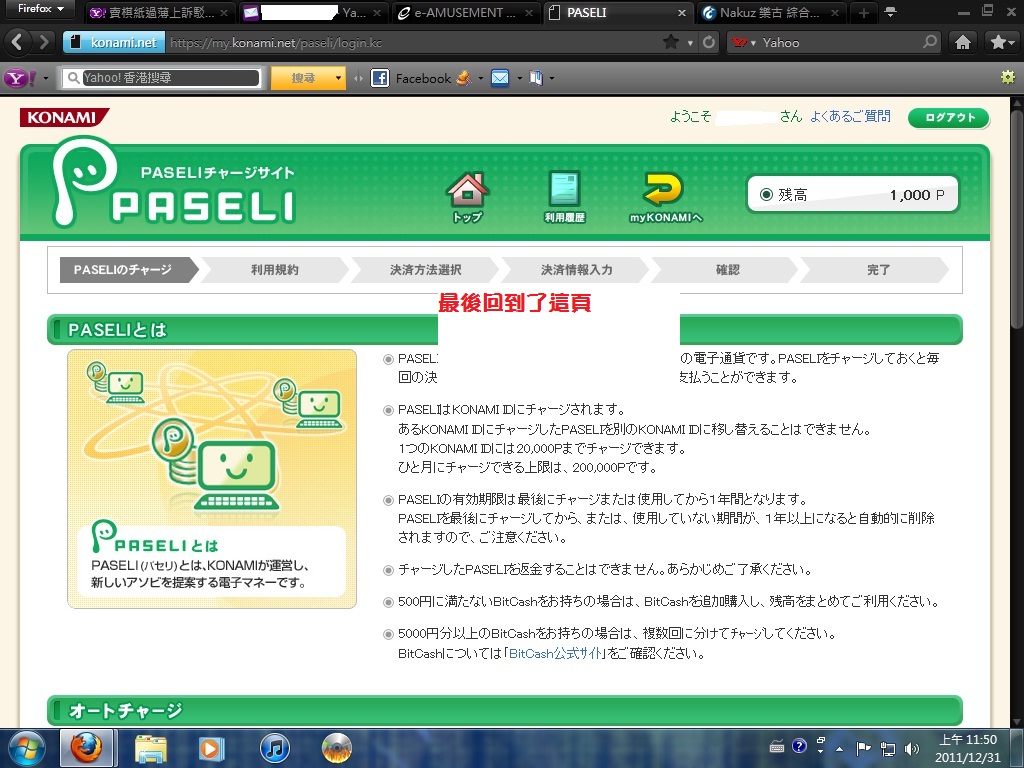Bookmark this page with the star icon

pos(670,43)
